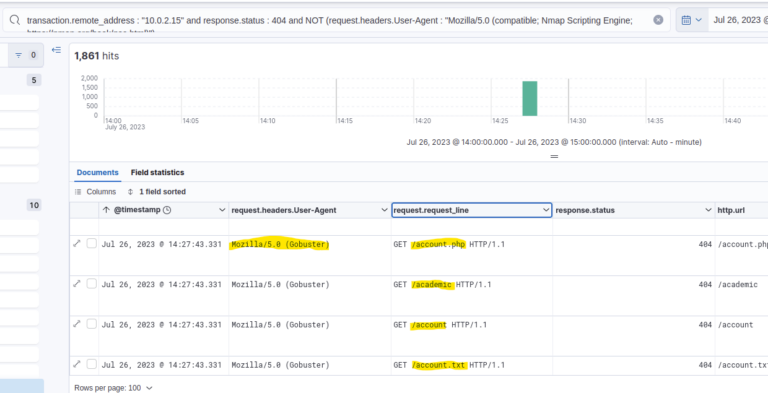Select checkbox for the /account.txt row
This screenshot has height=393, width=768.
point(92,364)
